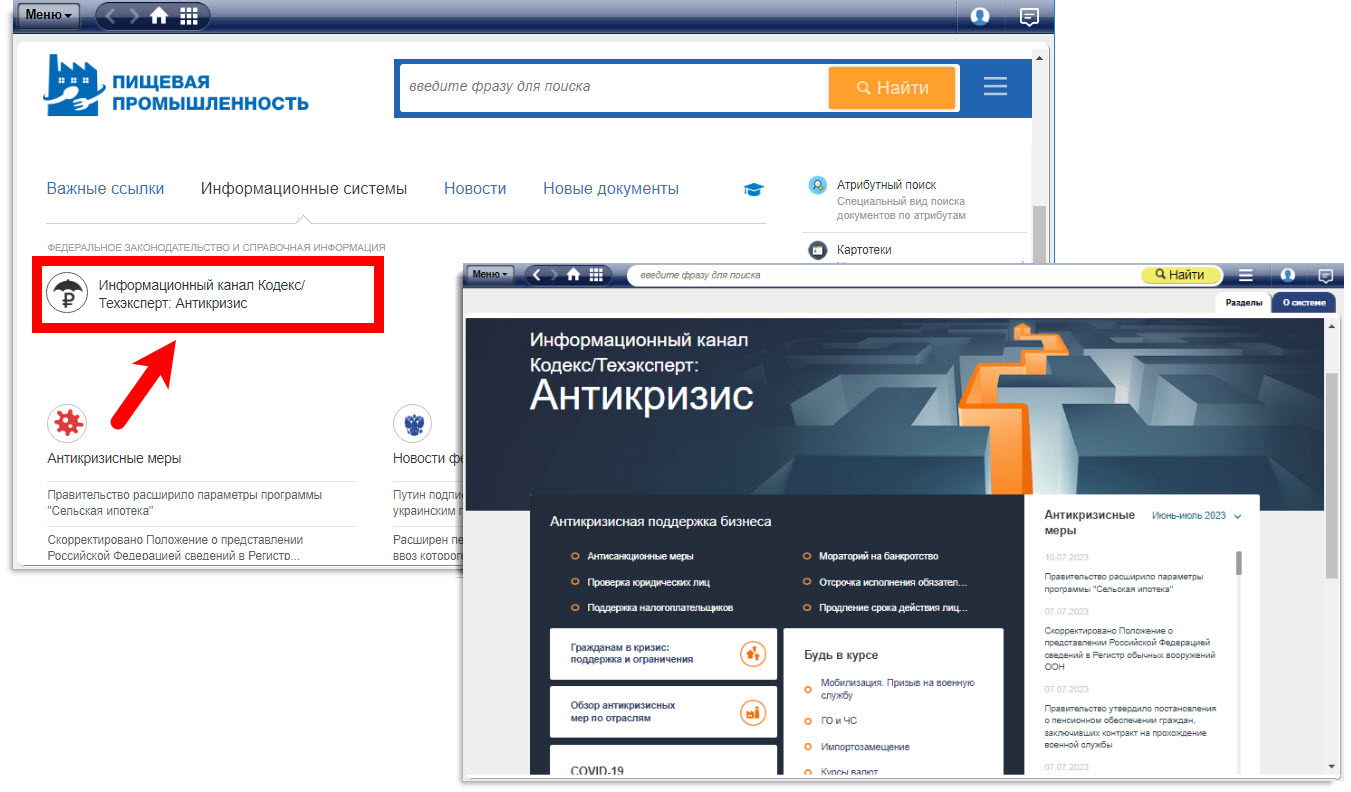This screenshot has width=1351, height=792.
Task: Click the front window vertical scrollbar
Action: [1332, 475]
